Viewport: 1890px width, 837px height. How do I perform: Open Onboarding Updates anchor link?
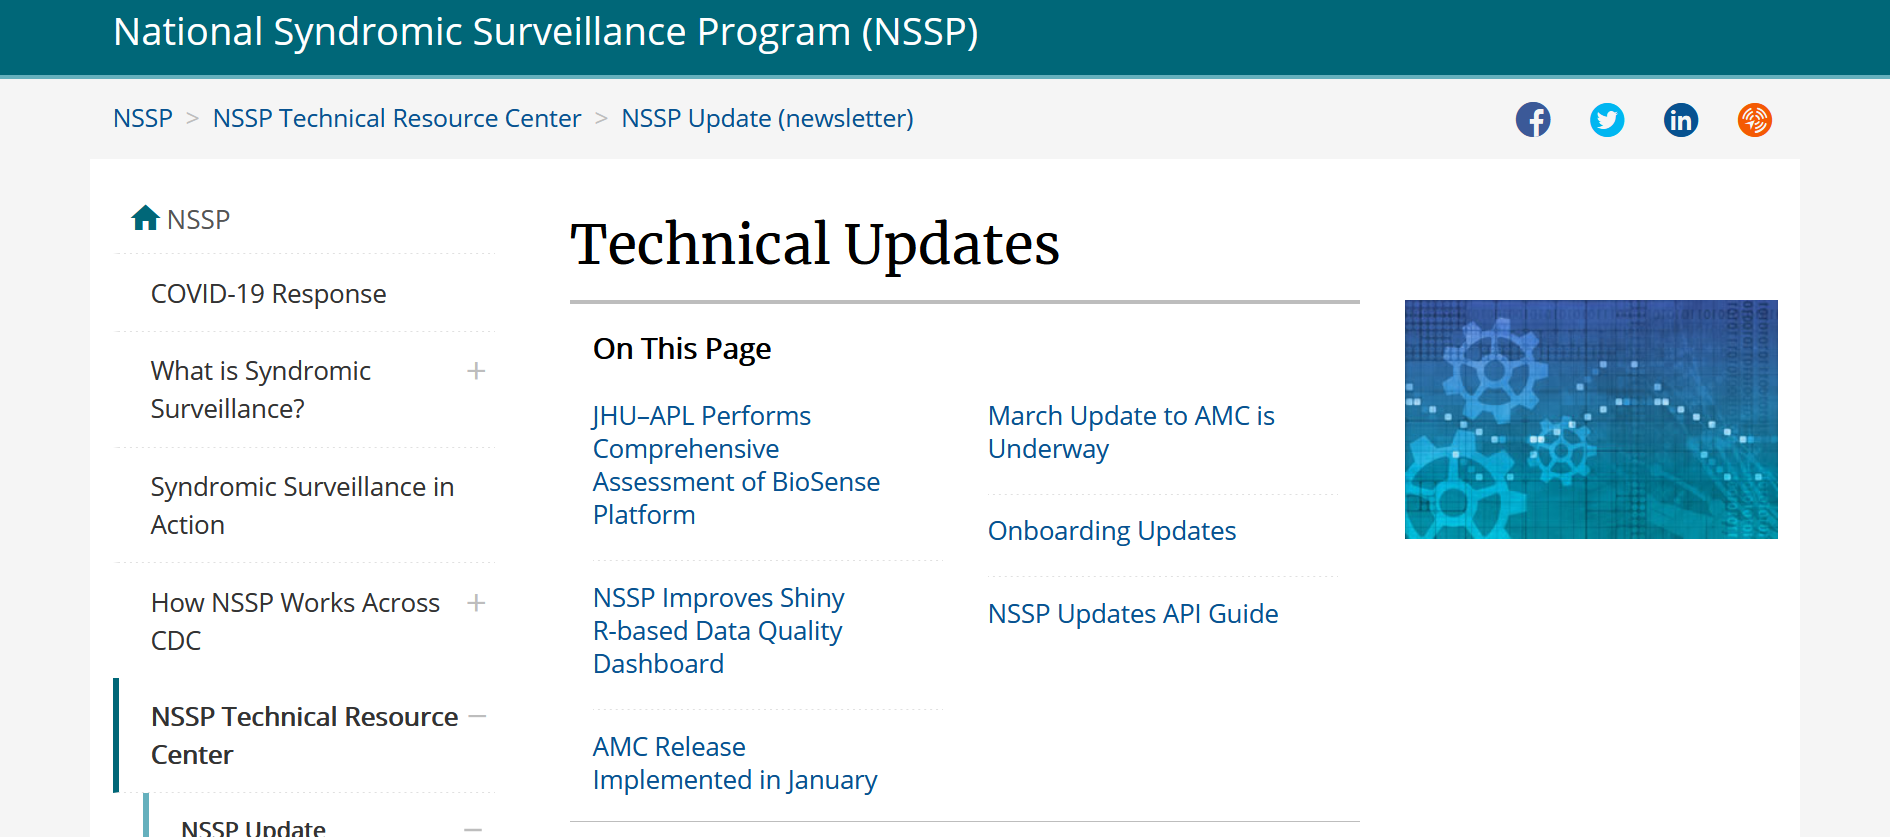coord(1112,531)
